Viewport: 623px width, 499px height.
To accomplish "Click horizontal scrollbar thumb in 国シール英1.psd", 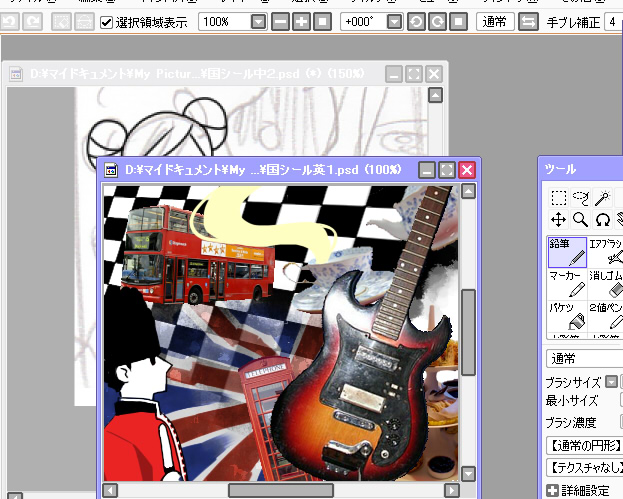I will click(281, 490).
